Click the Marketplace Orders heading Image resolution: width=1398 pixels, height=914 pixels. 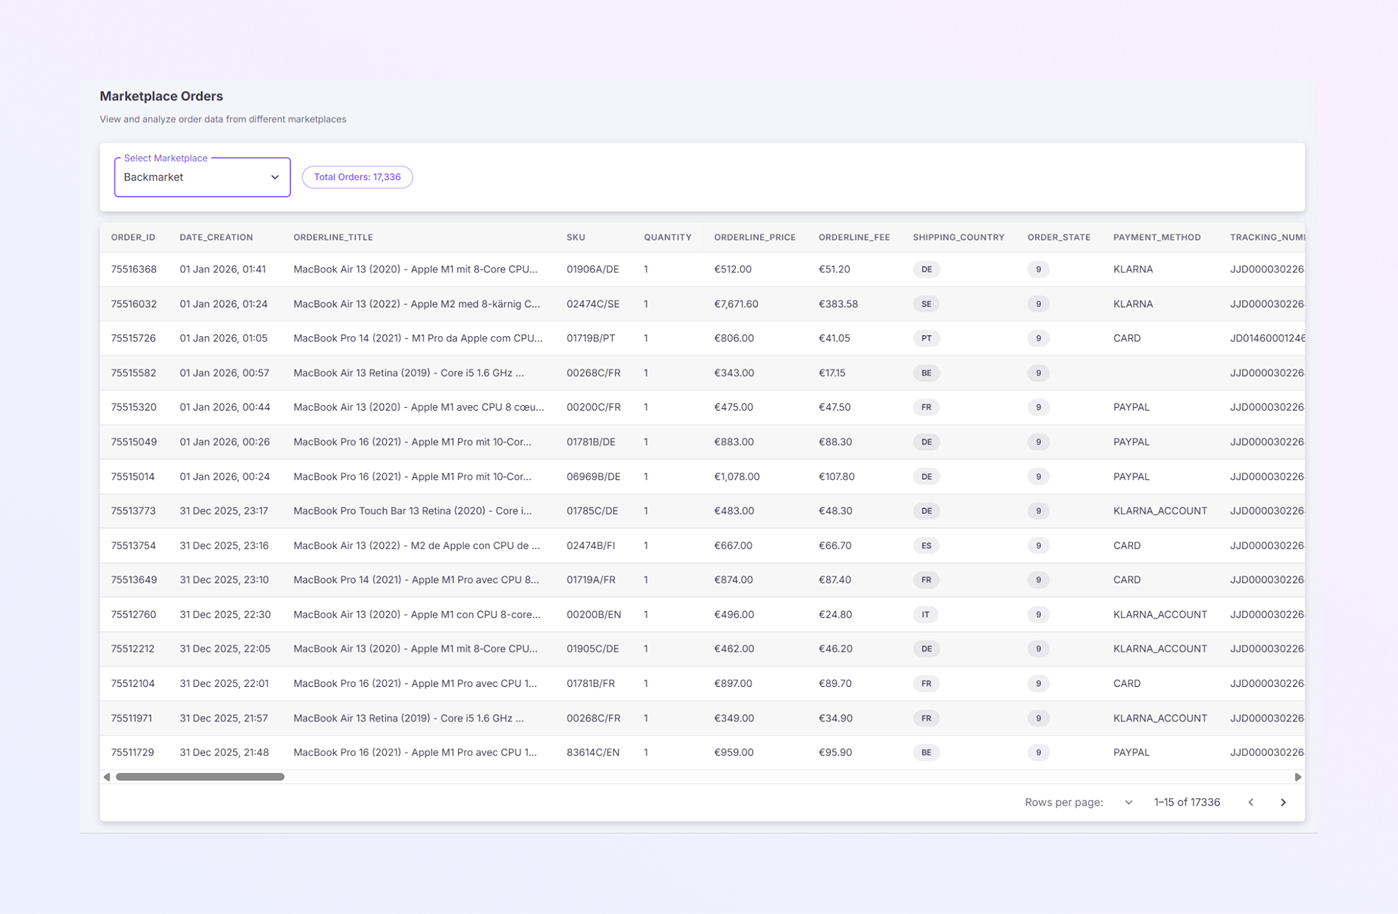[161, 96]
